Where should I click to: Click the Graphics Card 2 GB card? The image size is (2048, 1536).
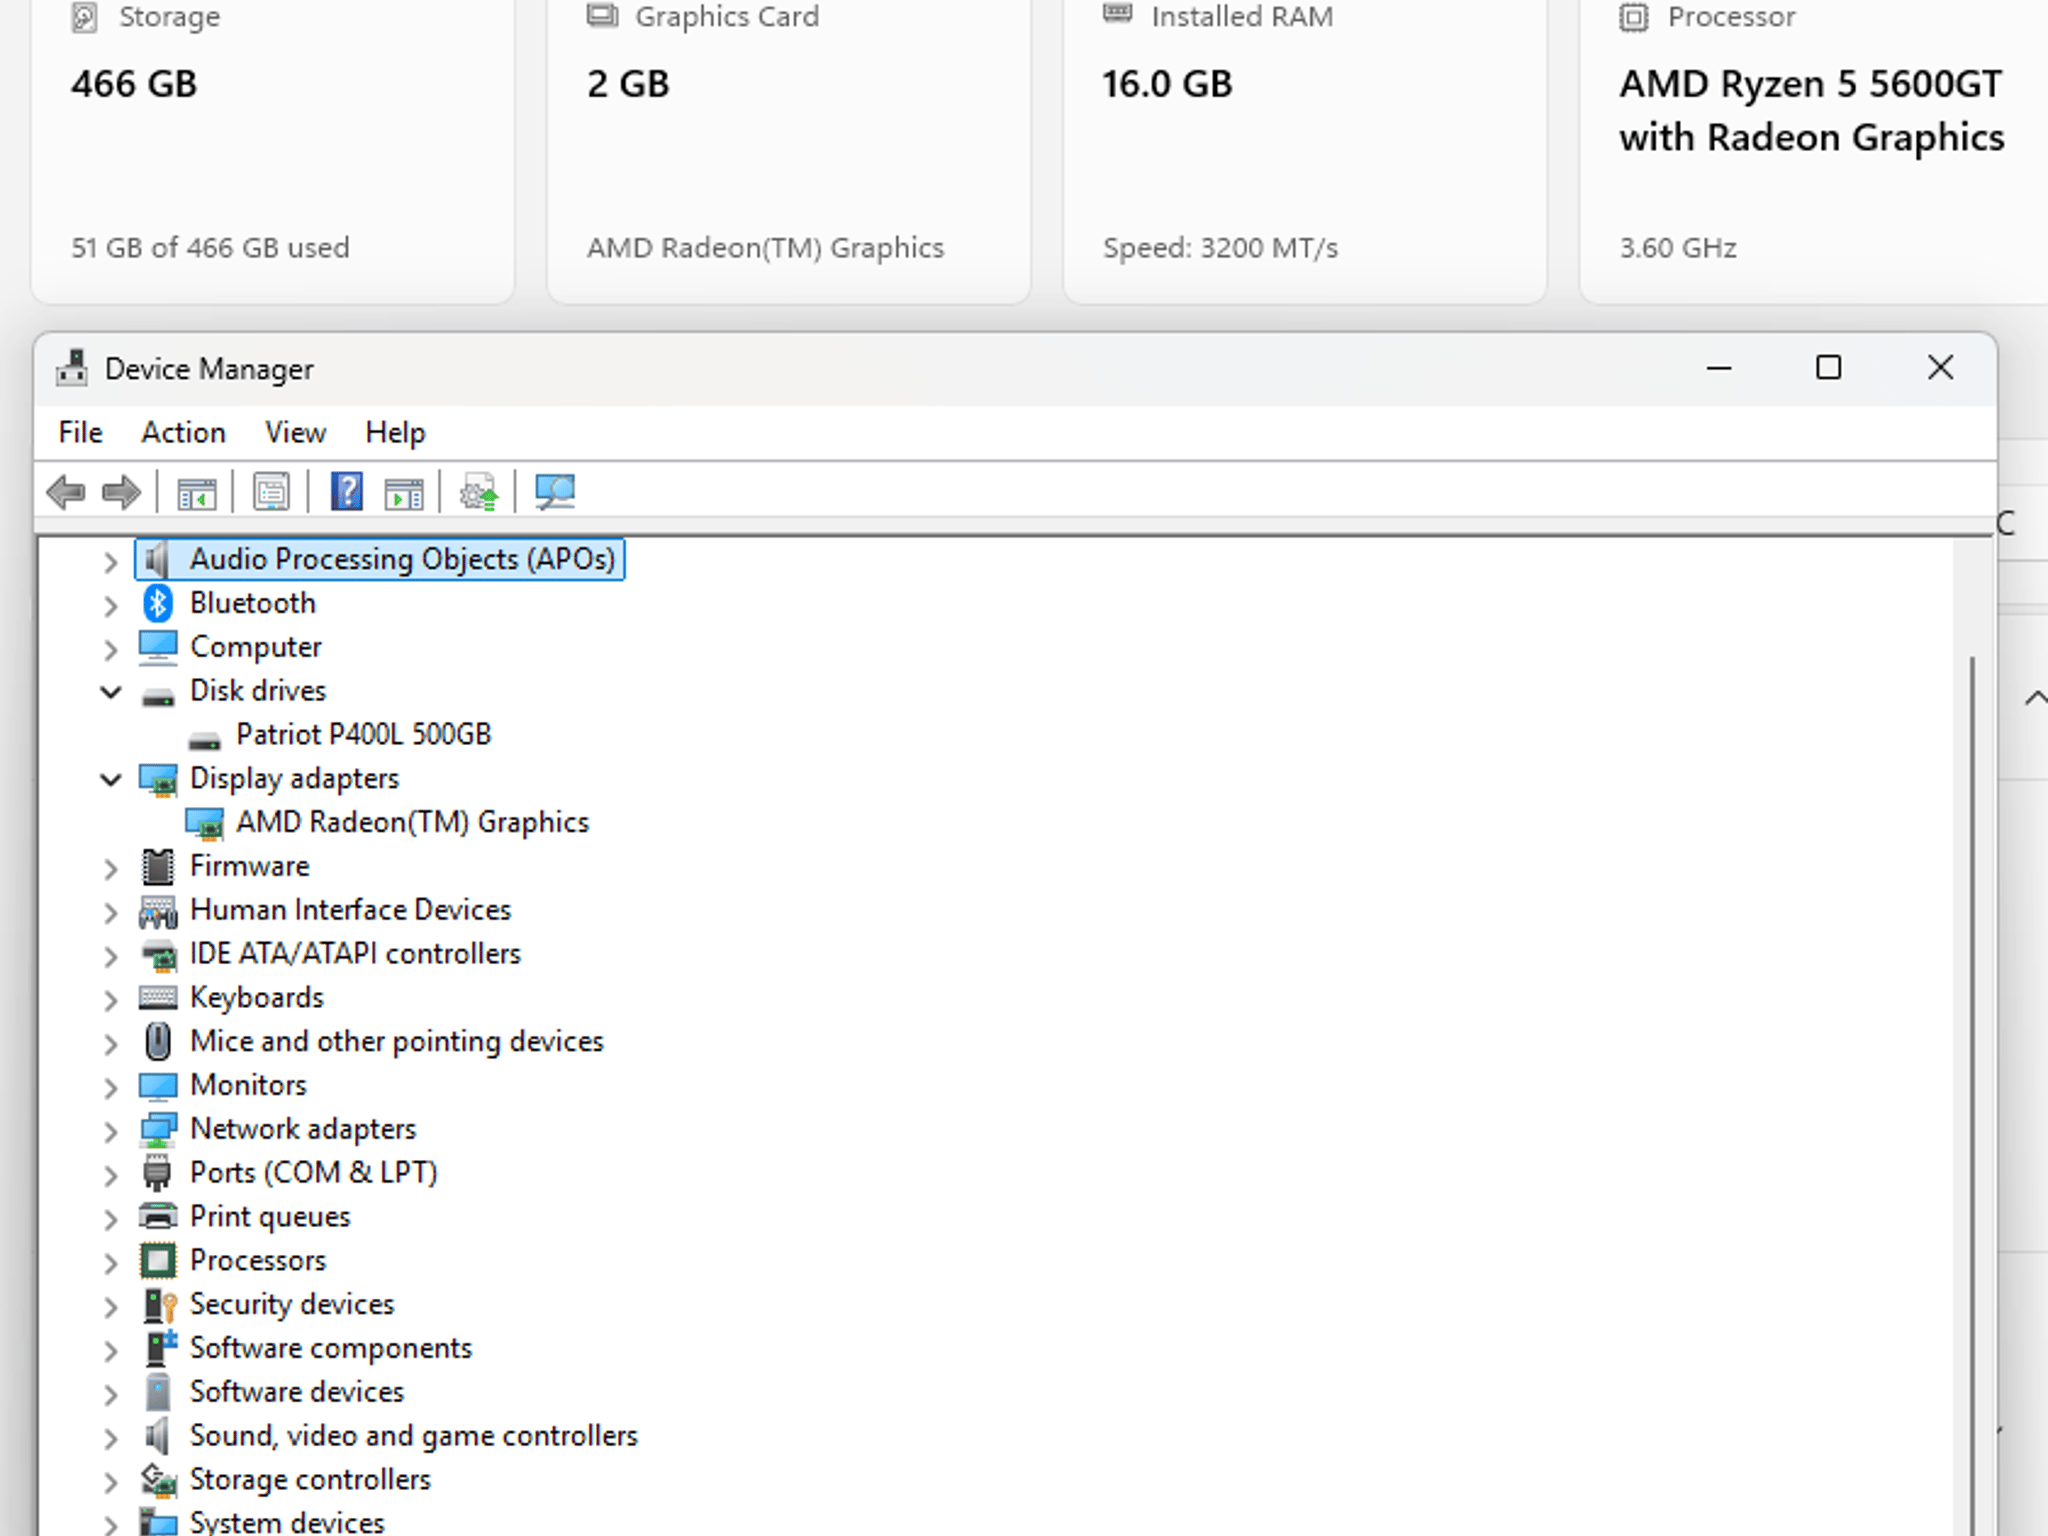[x=788, y=150]
